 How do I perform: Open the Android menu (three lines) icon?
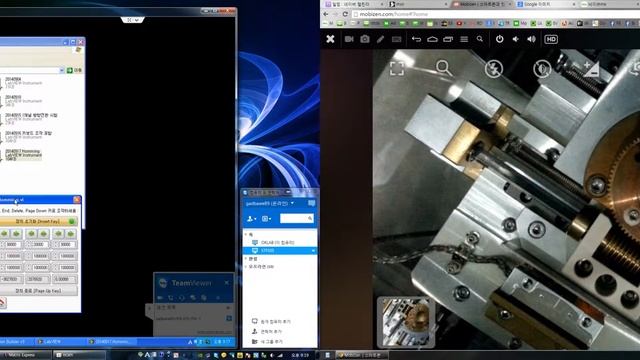pos(464,39)
